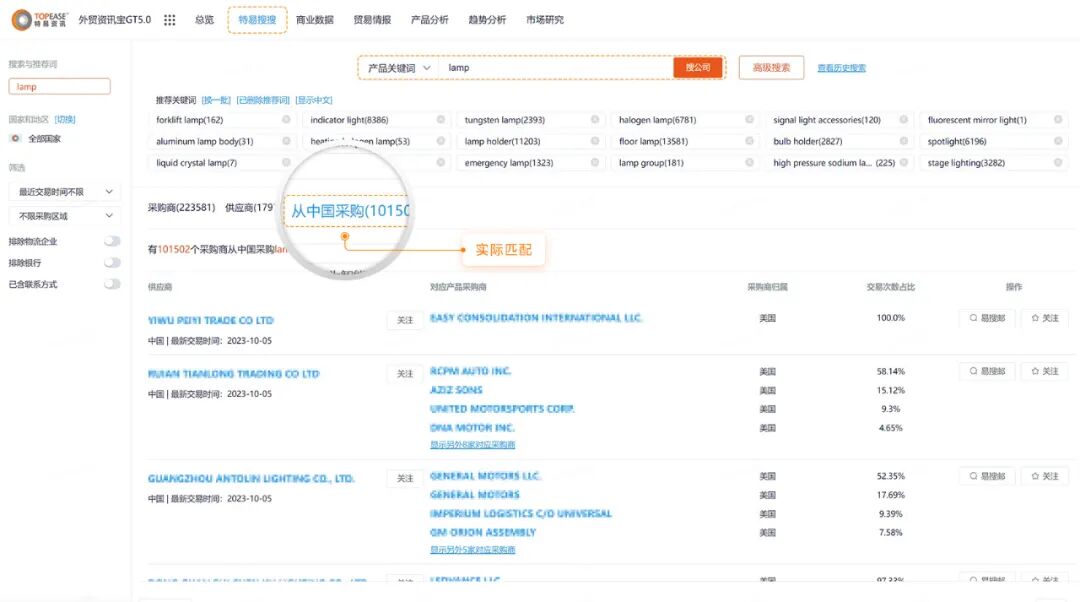Go to the 总览 tab
Screen dimensions: 1080x602
tap(204, 20)
